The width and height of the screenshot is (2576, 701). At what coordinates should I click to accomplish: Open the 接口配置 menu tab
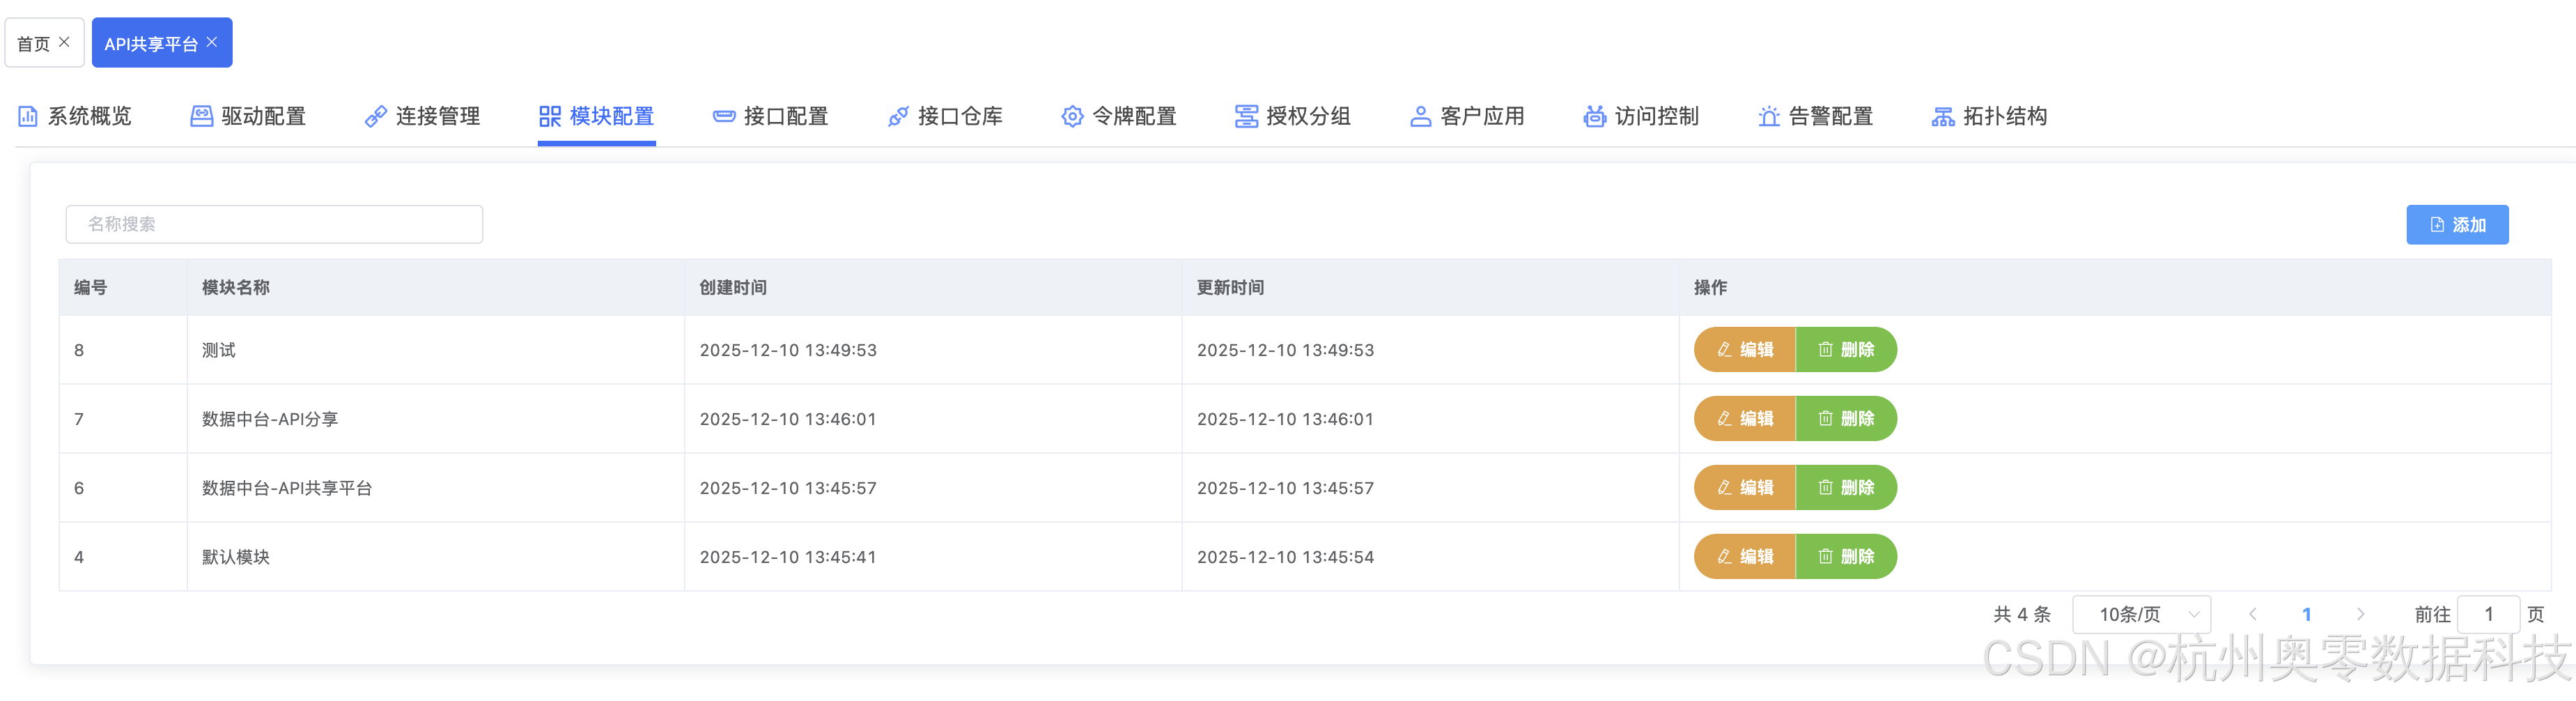[x=770, y=116]
